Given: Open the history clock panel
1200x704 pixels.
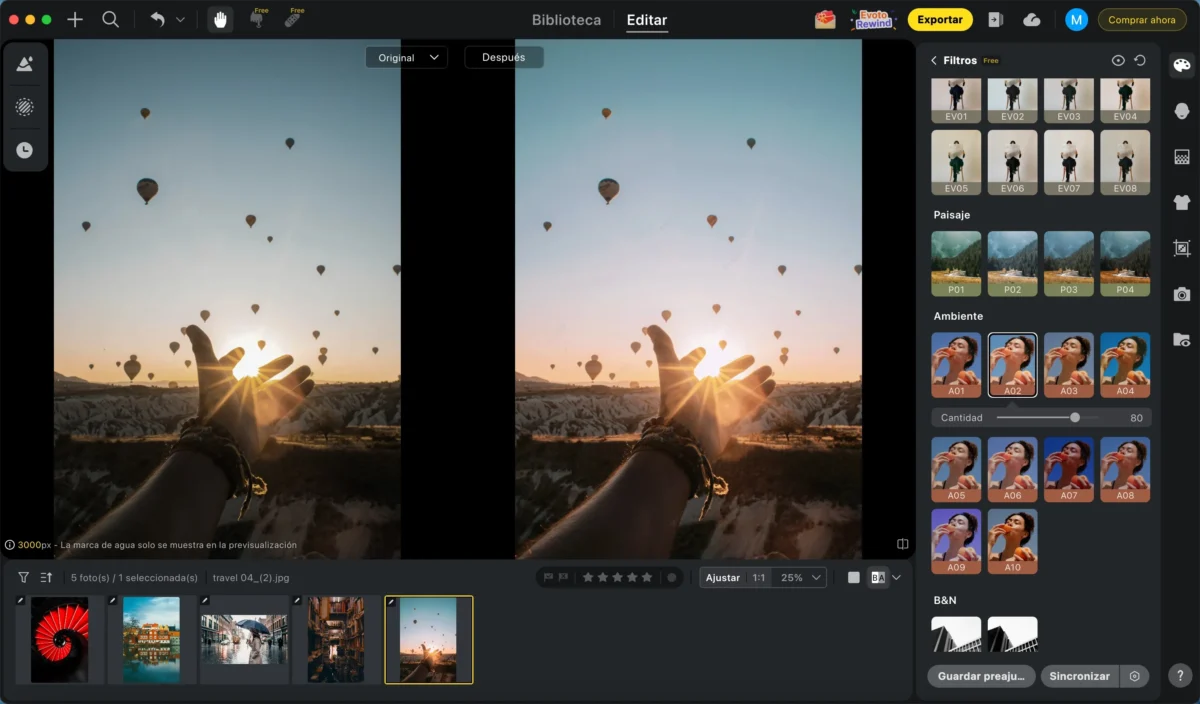Looking at the screenshot, I should pos(25,150).
